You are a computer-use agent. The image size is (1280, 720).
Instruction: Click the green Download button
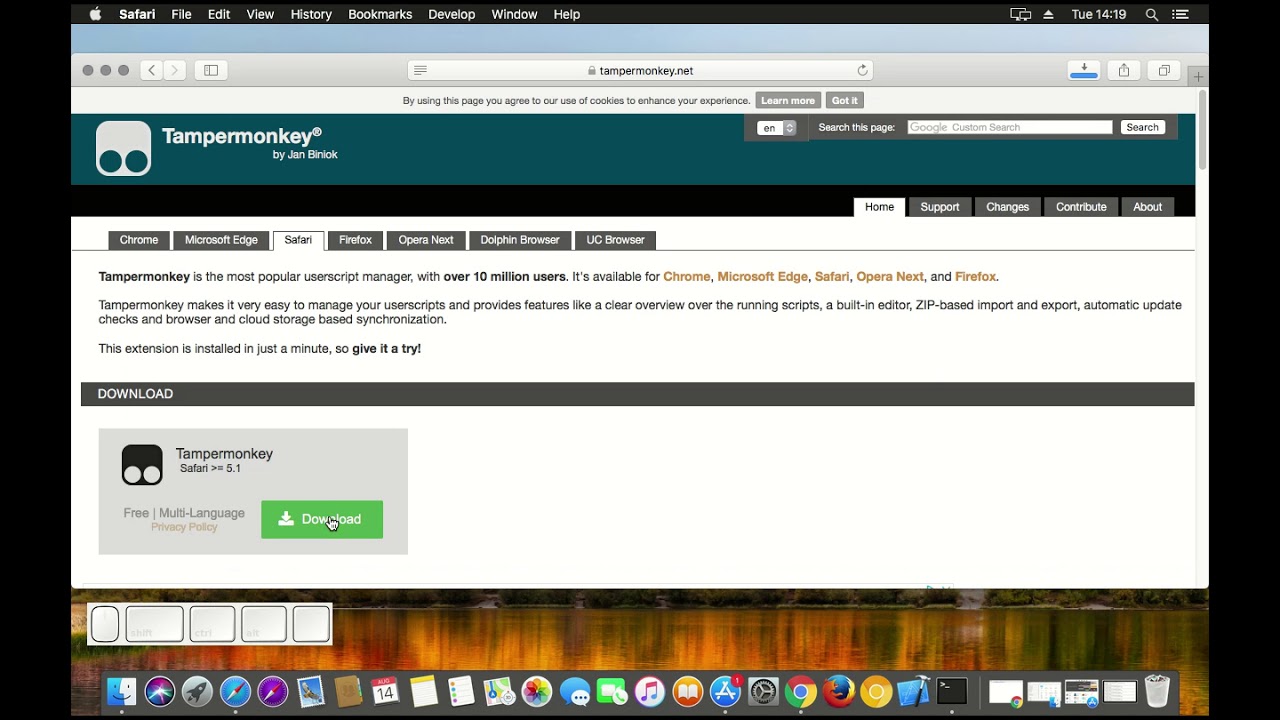[322, 519]
